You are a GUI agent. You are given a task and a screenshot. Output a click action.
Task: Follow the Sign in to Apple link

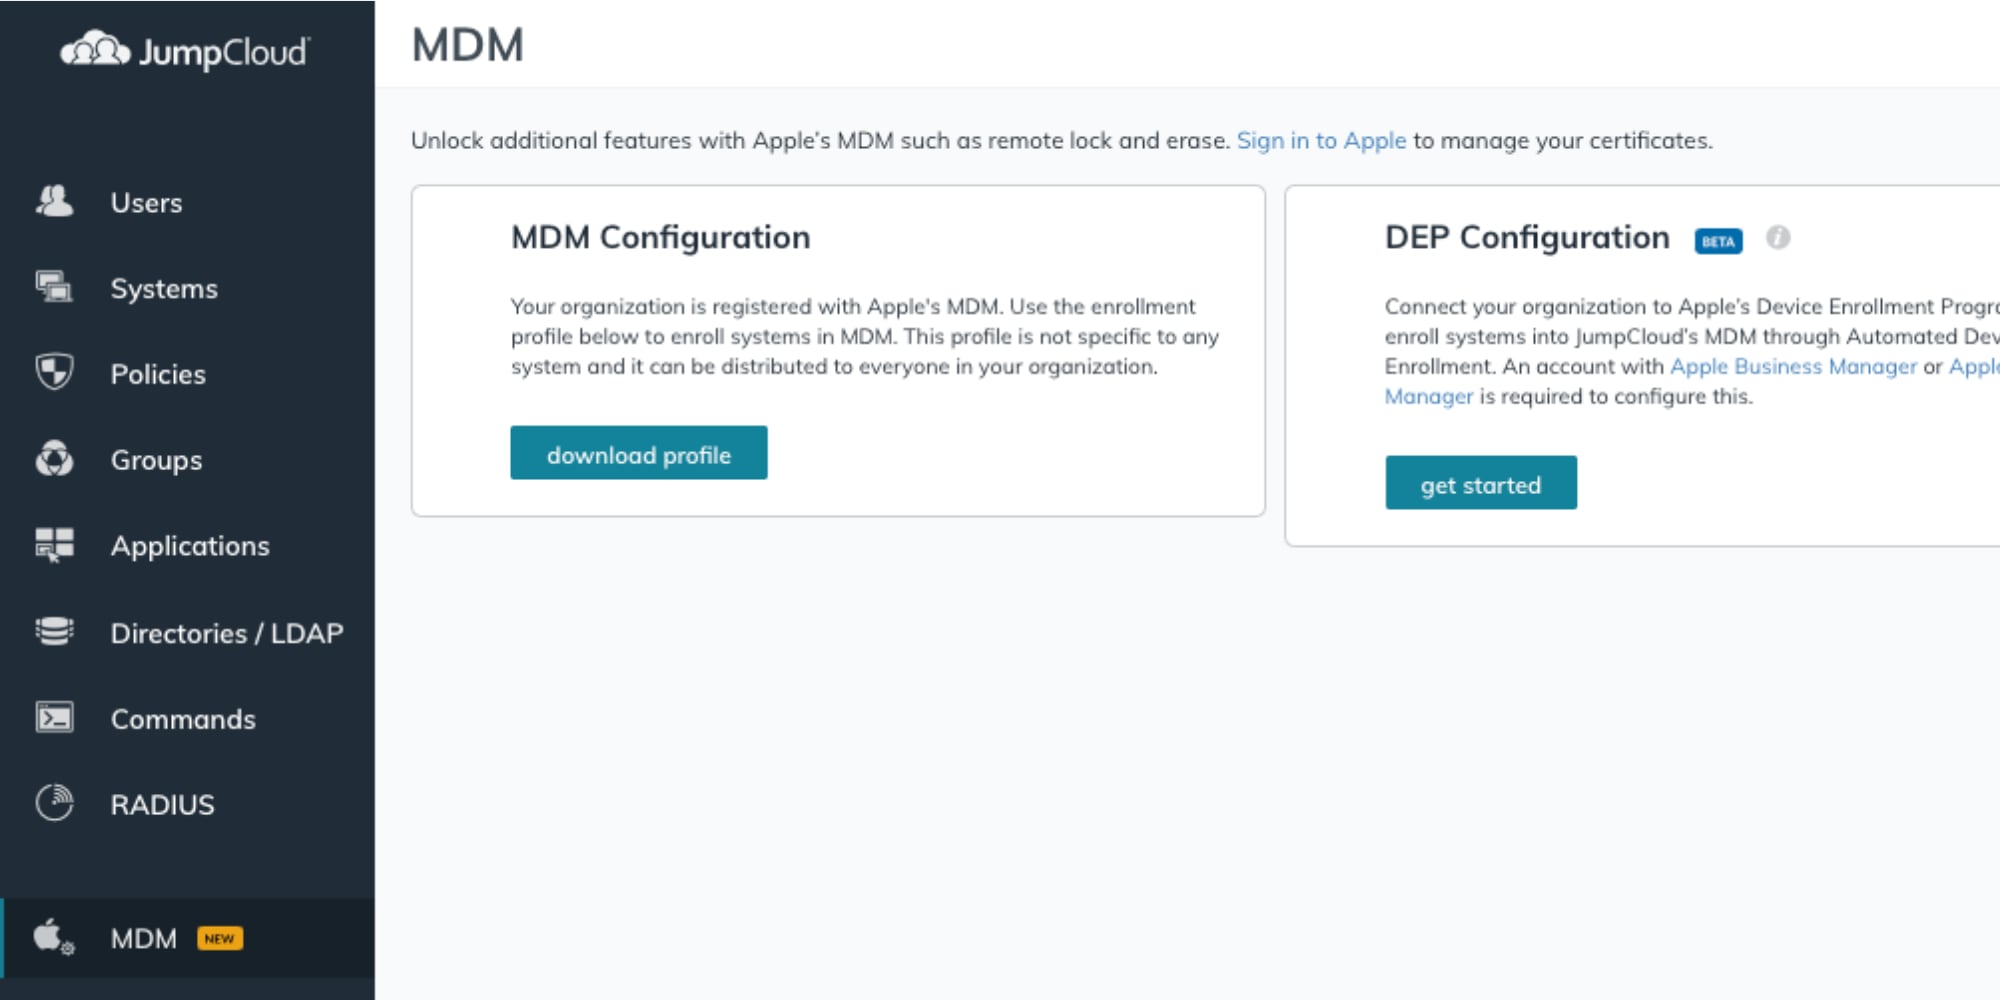tap(1320, 141)
